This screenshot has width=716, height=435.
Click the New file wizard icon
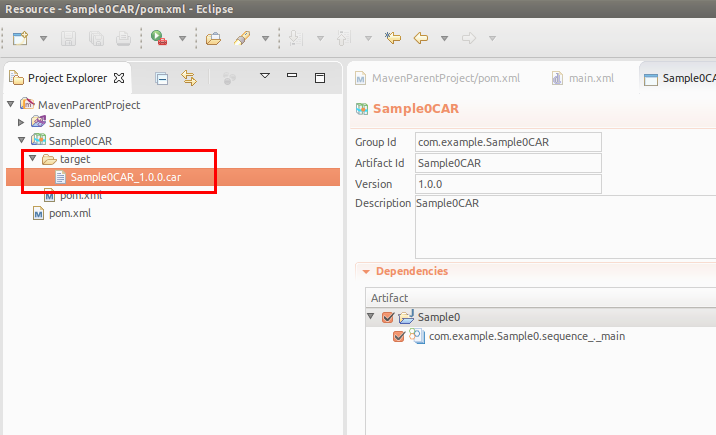click(20, 39)
